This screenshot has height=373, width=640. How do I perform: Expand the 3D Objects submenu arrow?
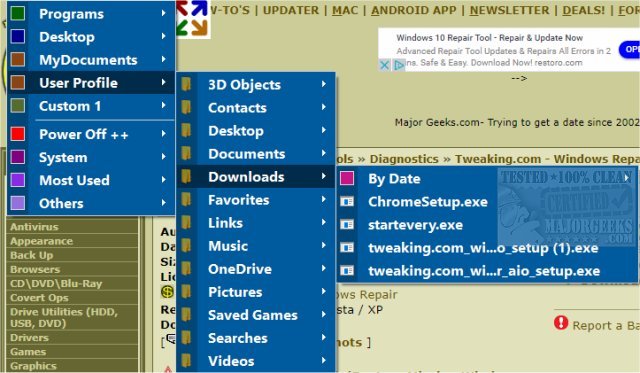coord(324,84)
